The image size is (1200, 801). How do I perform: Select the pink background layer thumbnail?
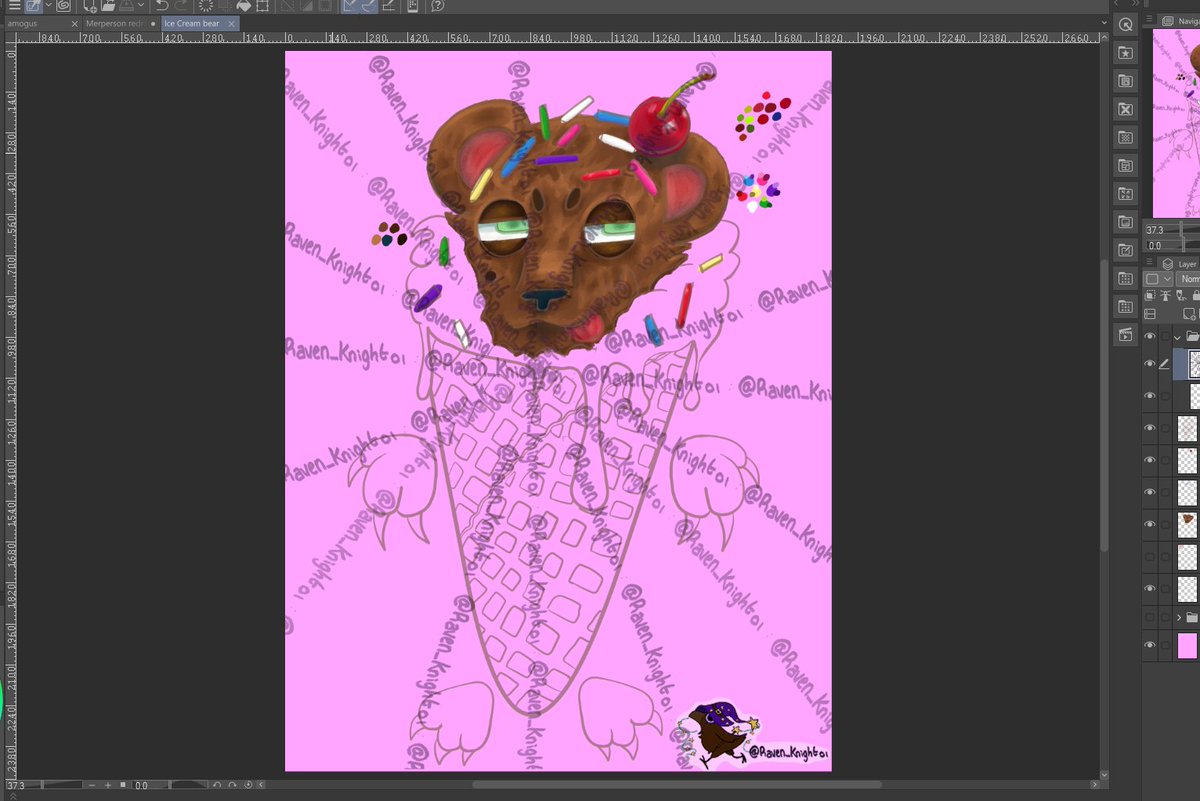pos(1187,646)
